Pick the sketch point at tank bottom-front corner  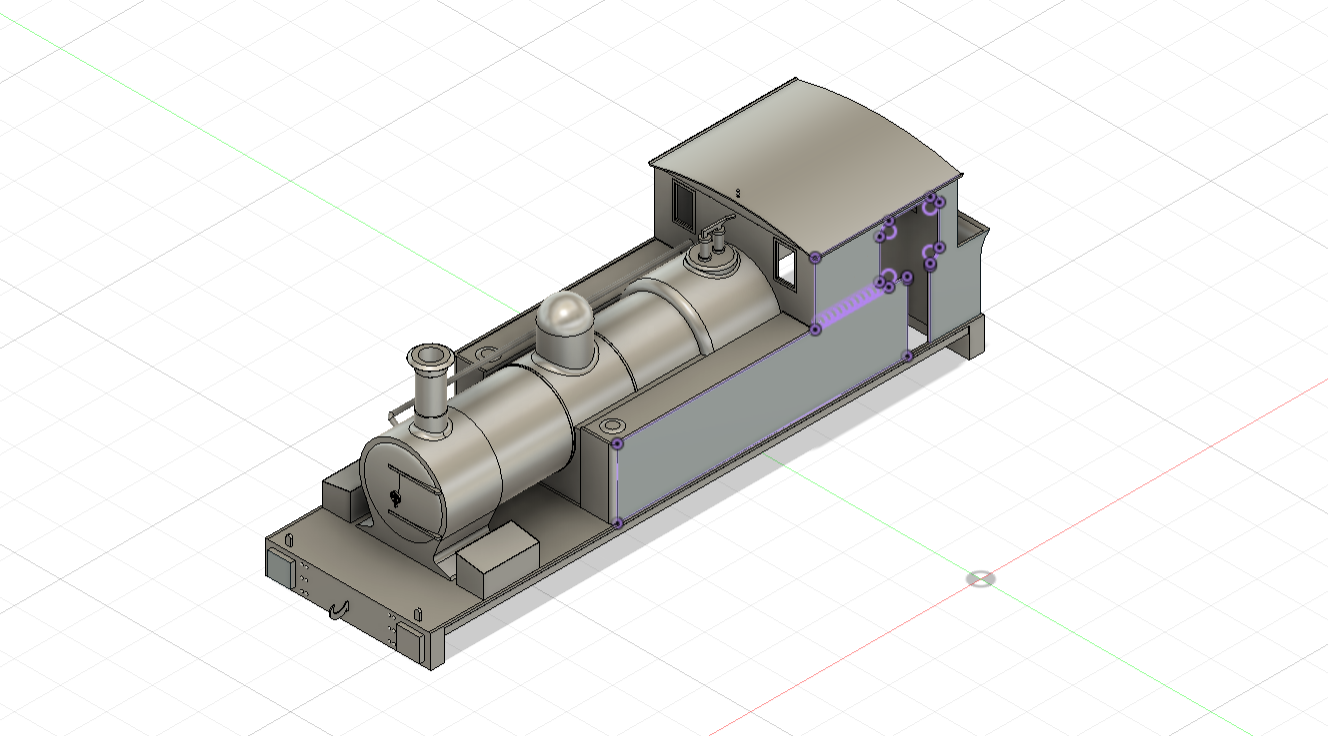pos(617,522)
